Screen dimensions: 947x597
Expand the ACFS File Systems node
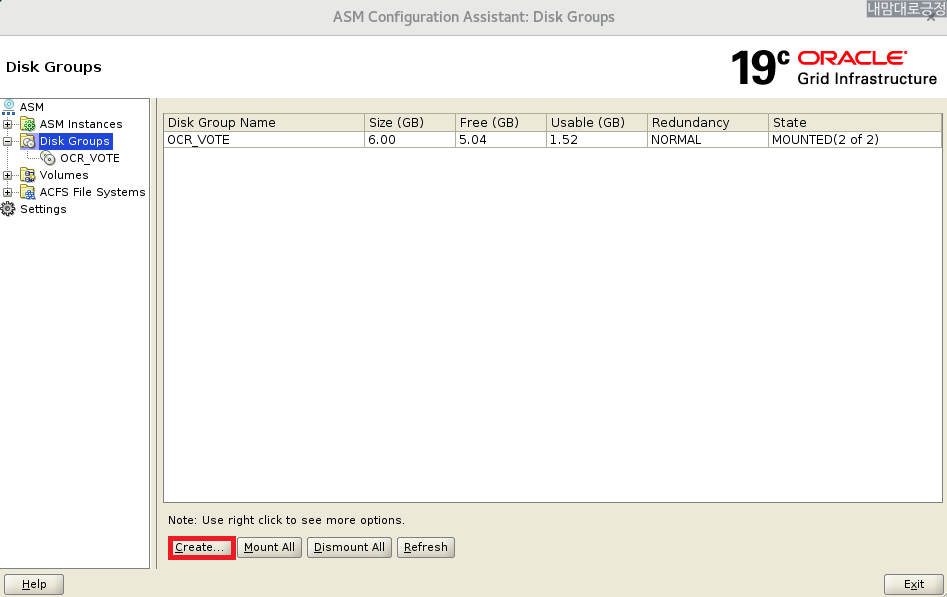(x=7, y=192)
